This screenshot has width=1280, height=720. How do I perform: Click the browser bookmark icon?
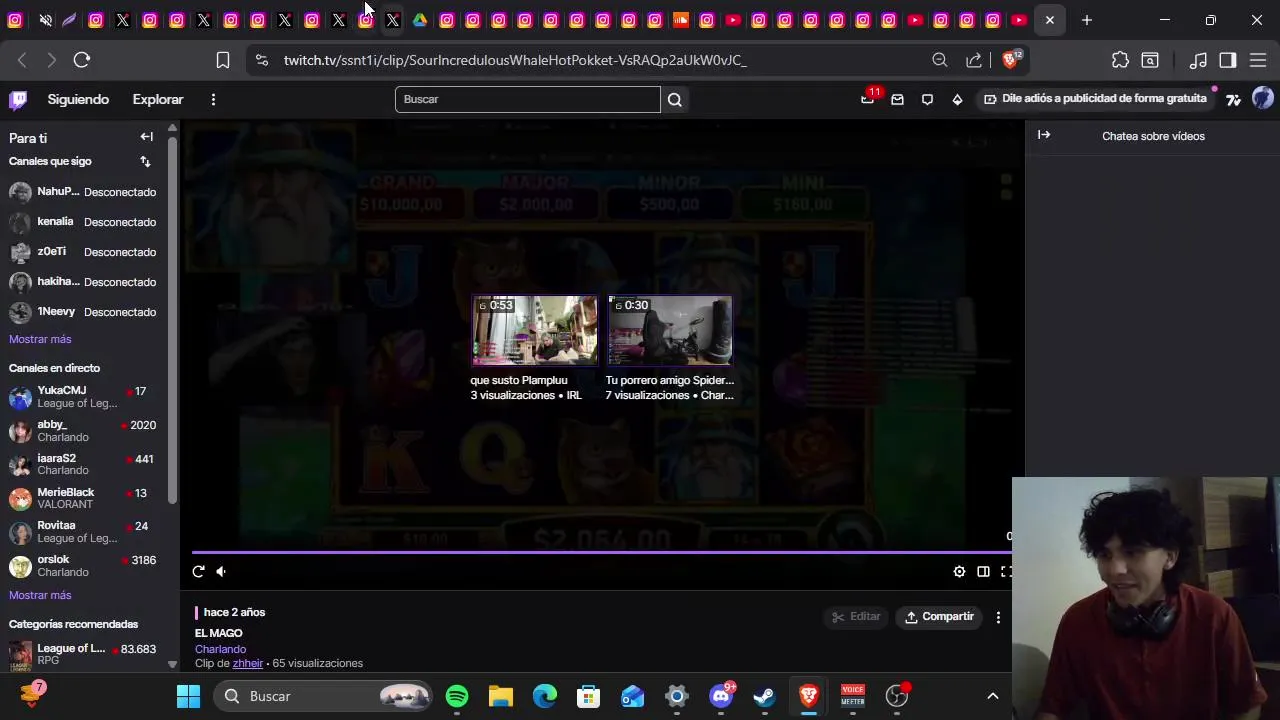(223, 60)
